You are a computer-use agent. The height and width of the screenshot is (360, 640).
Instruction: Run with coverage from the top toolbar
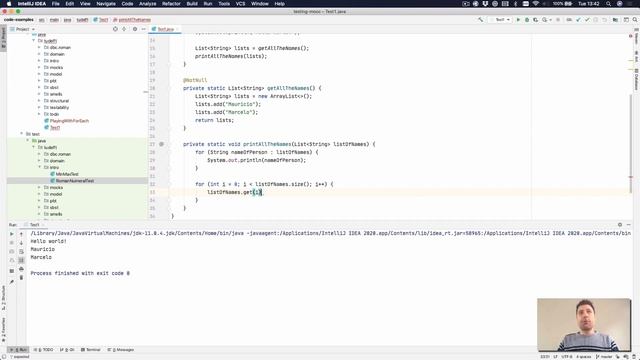536,20
